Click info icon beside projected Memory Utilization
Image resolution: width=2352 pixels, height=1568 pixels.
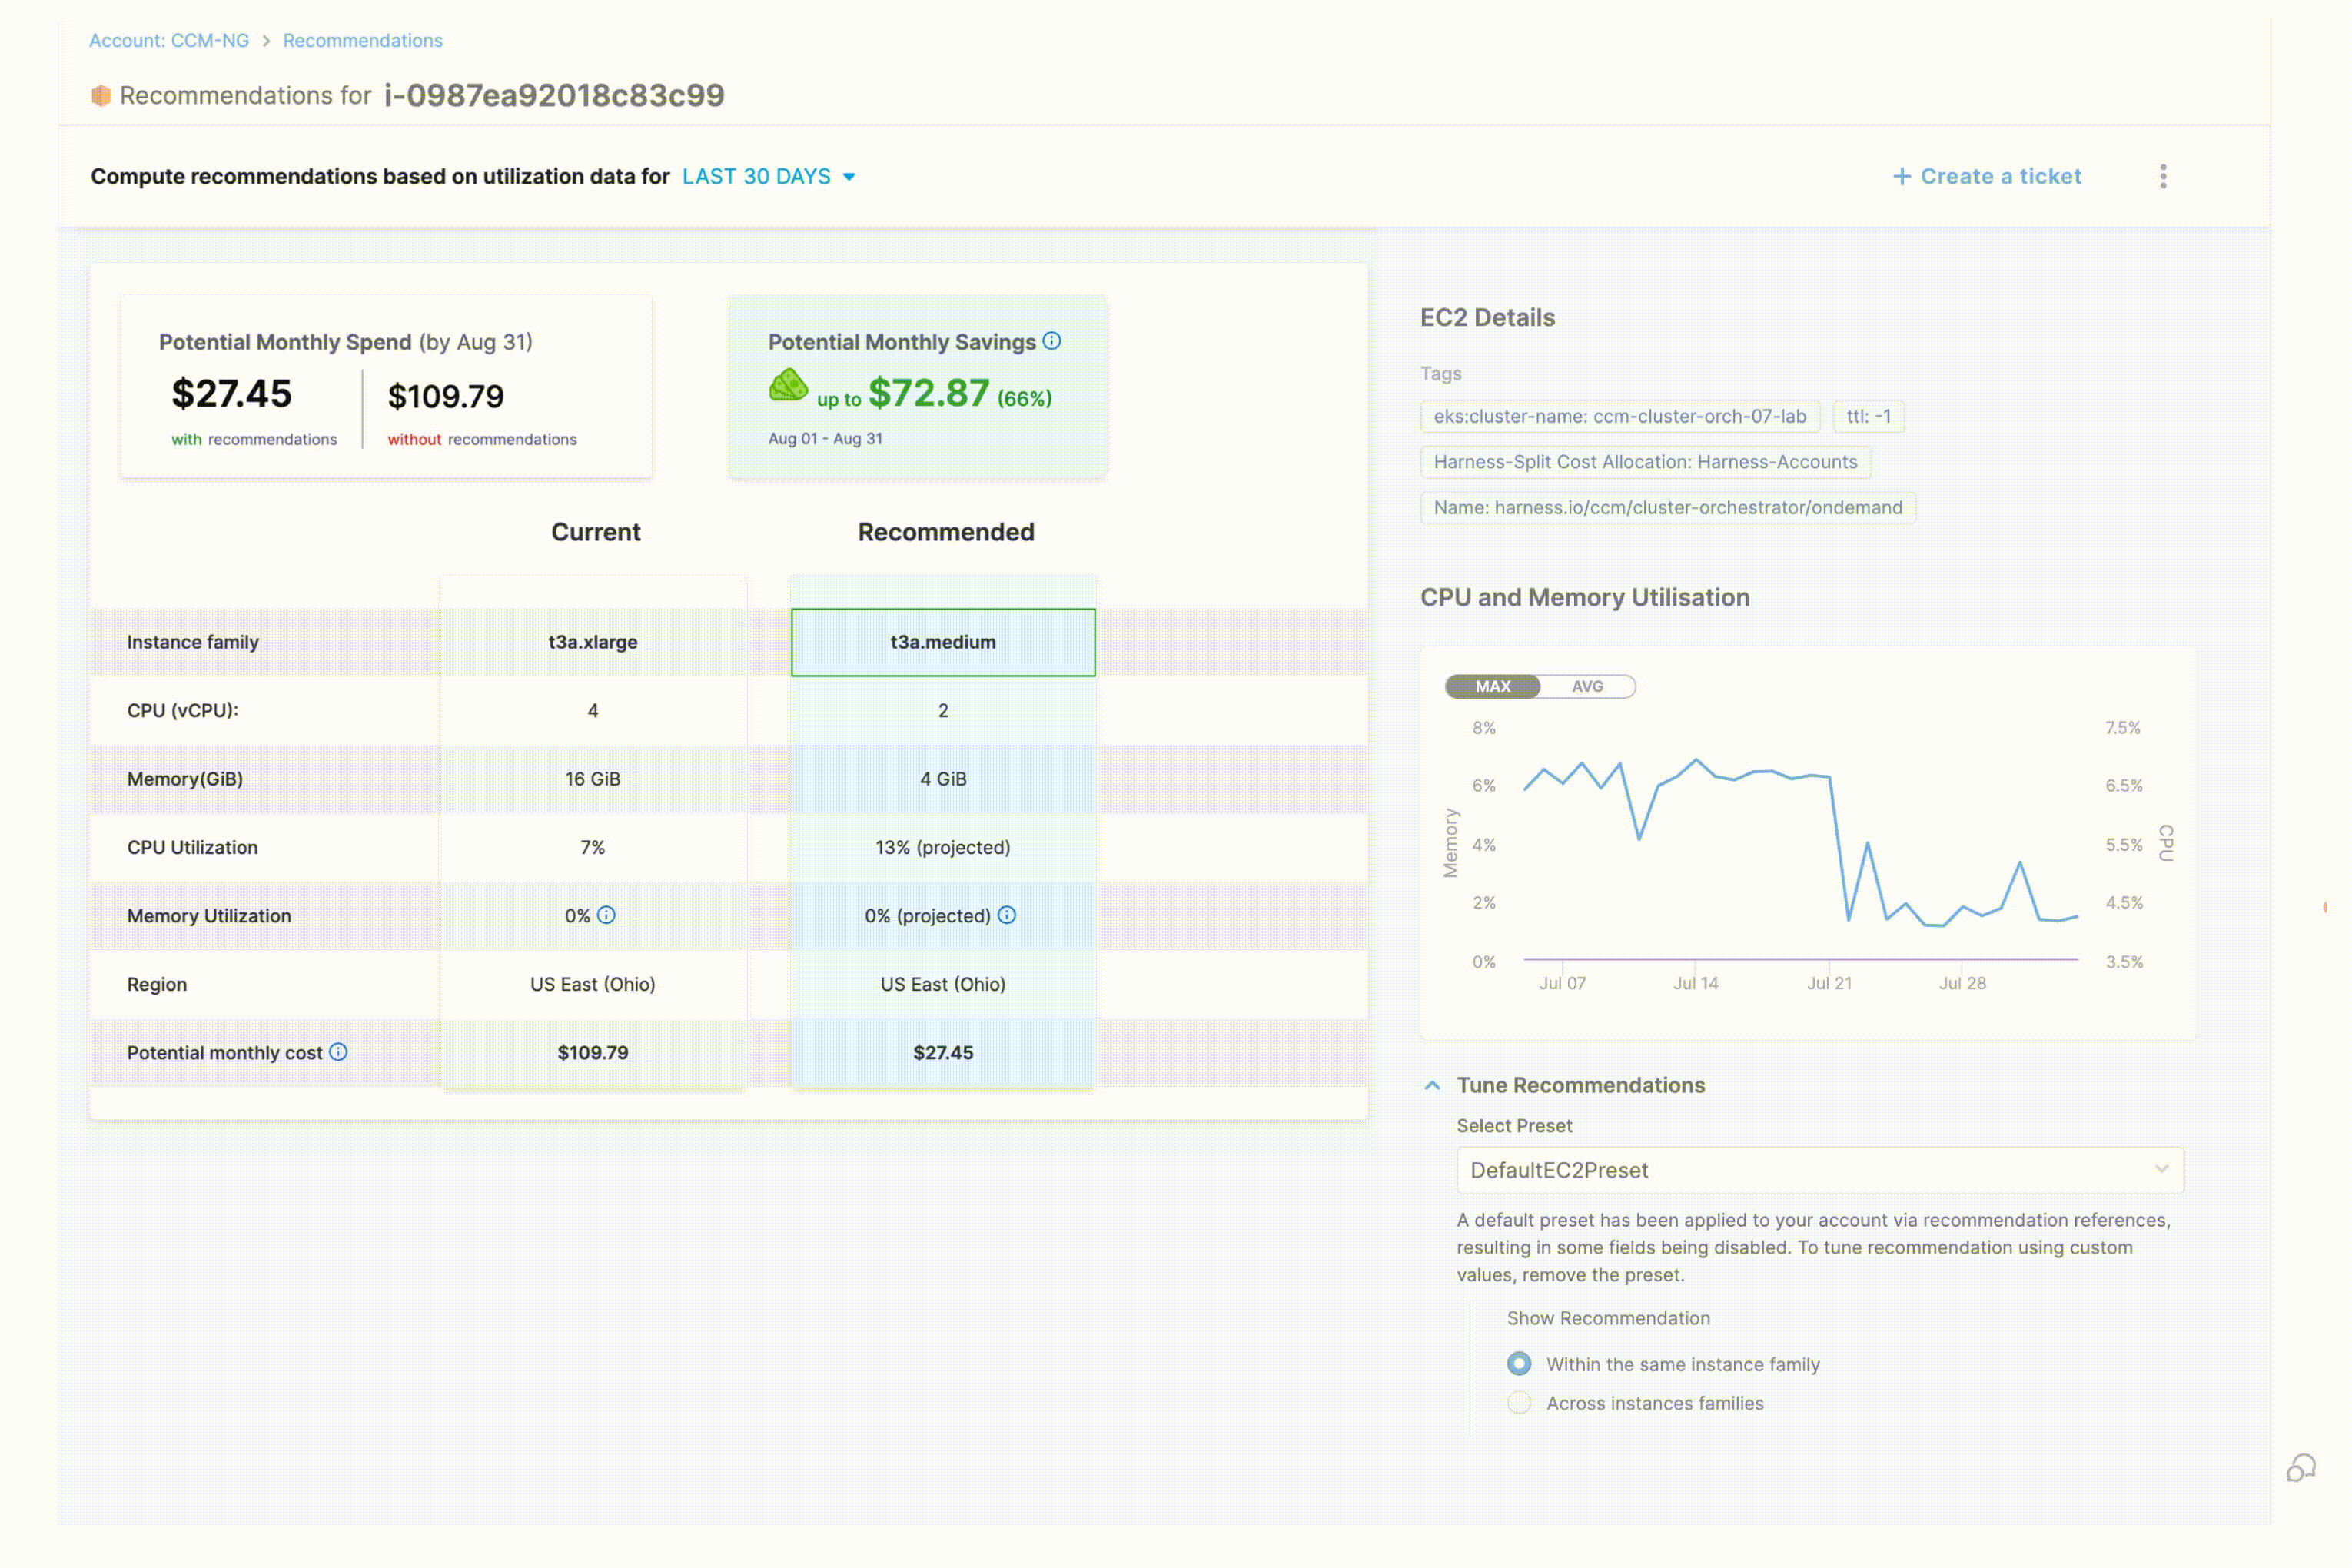pos(1007,915)
